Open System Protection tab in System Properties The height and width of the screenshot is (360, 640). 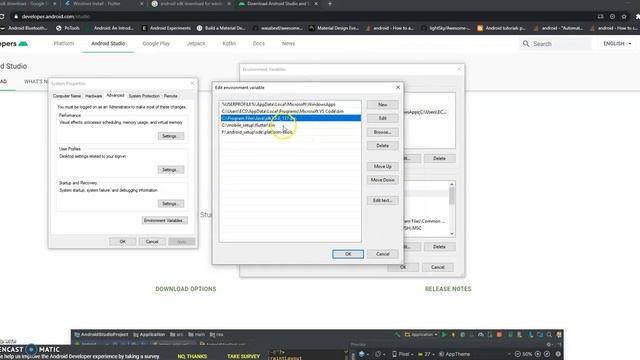pos(144,96)
